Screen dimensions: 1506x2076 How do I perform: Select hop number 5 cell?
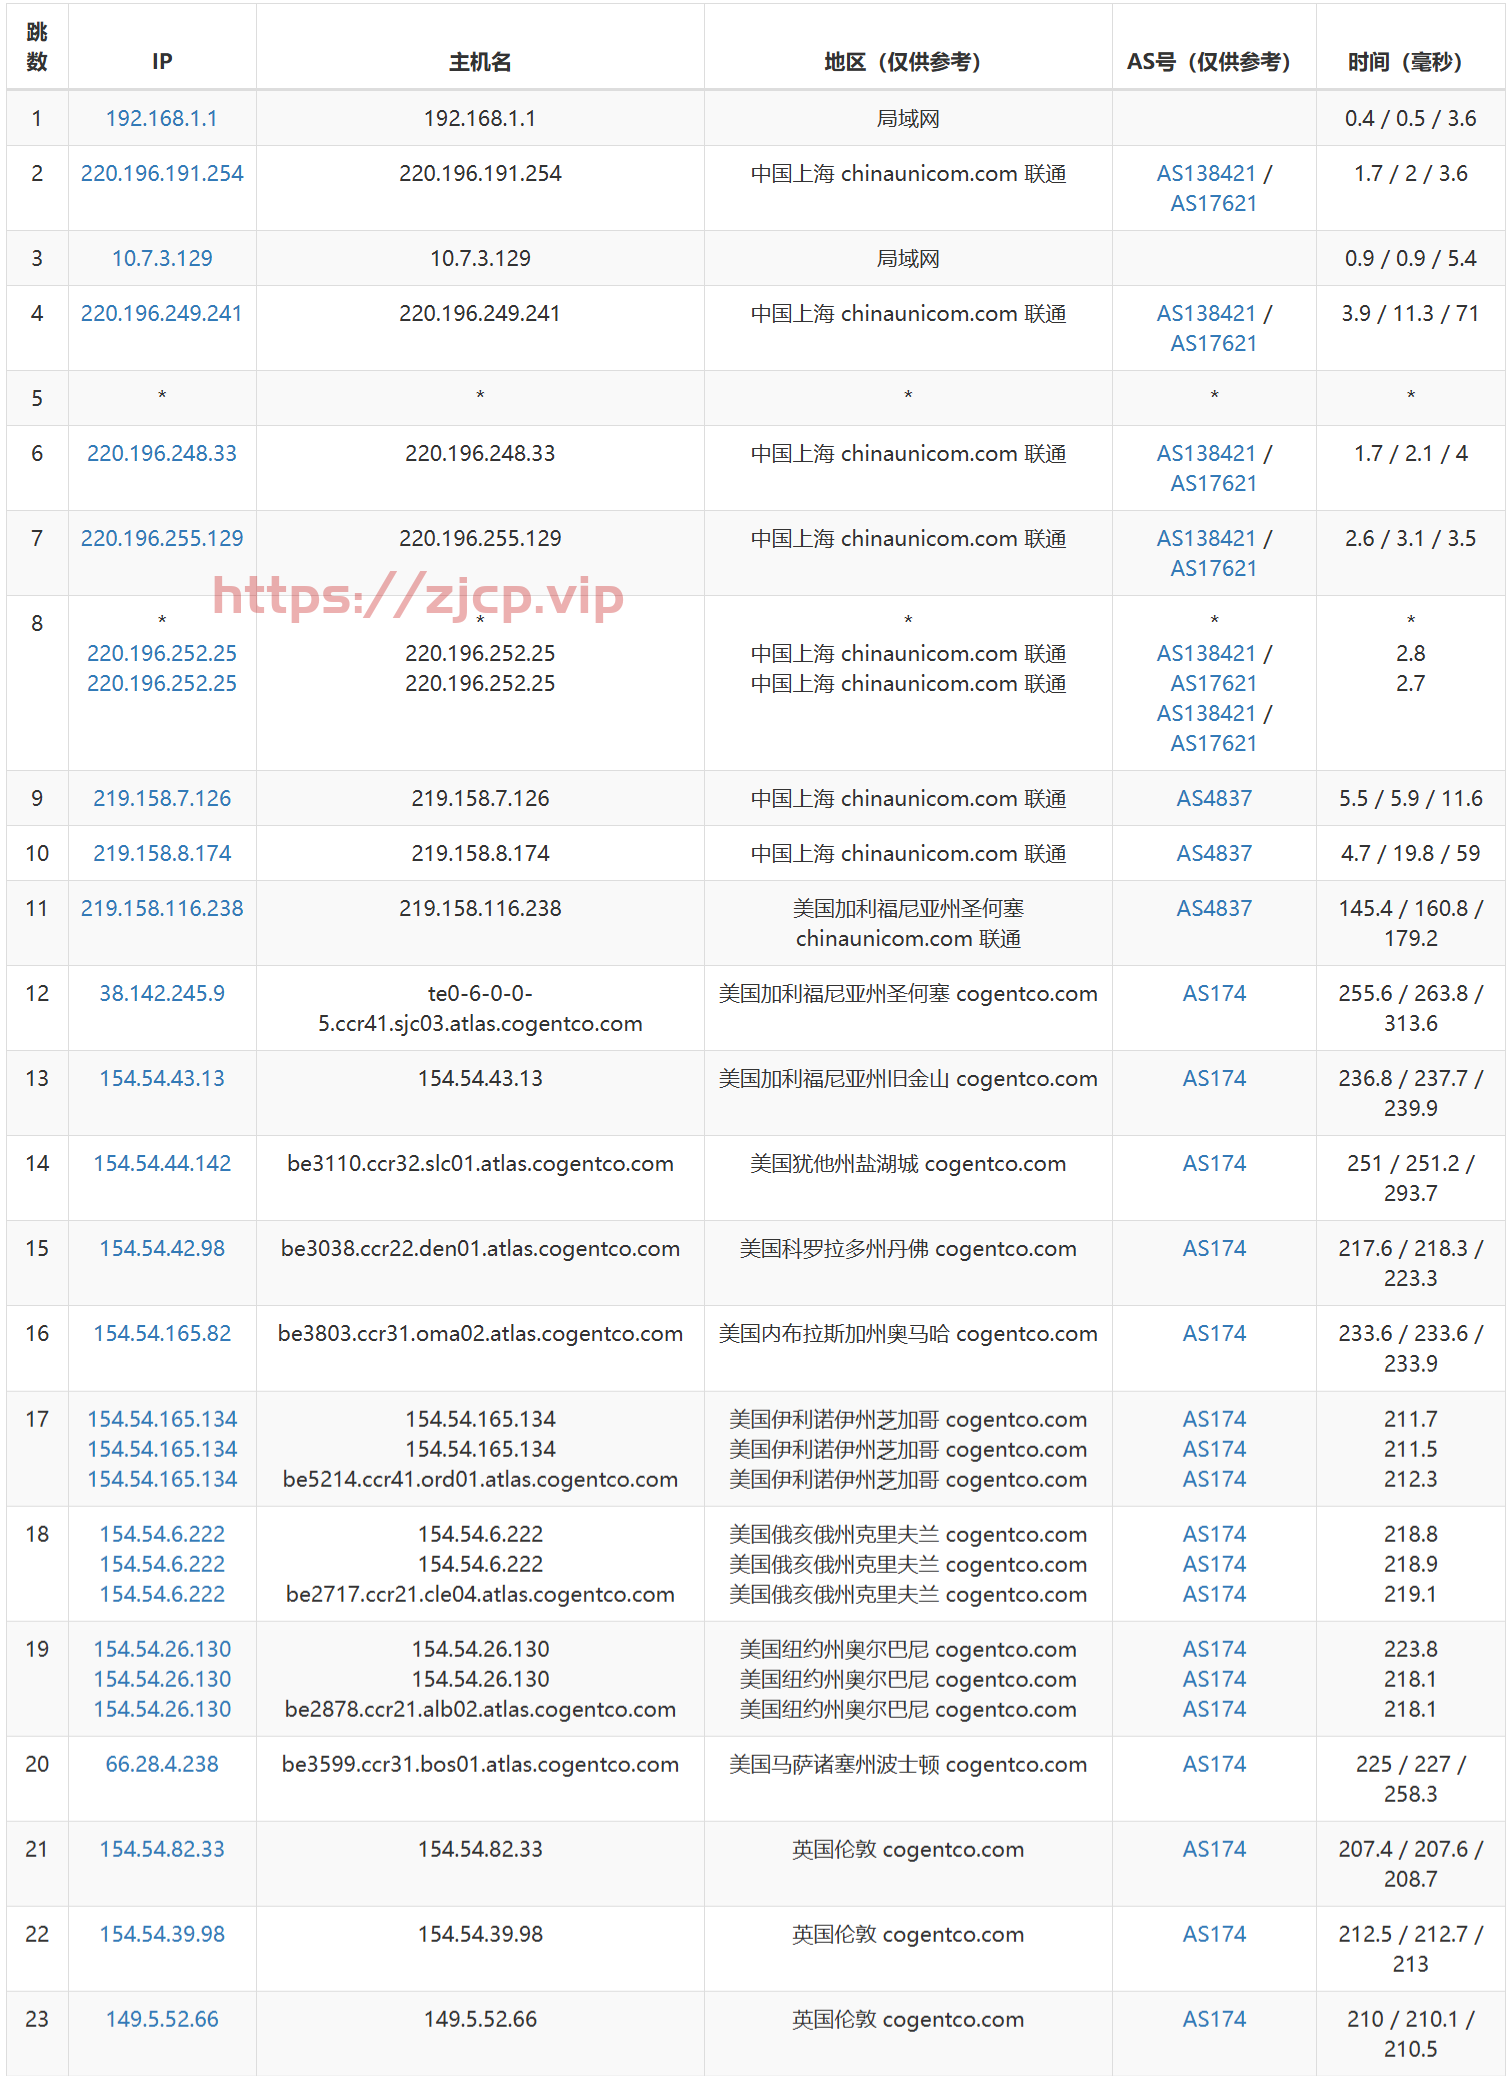[37, 398]
